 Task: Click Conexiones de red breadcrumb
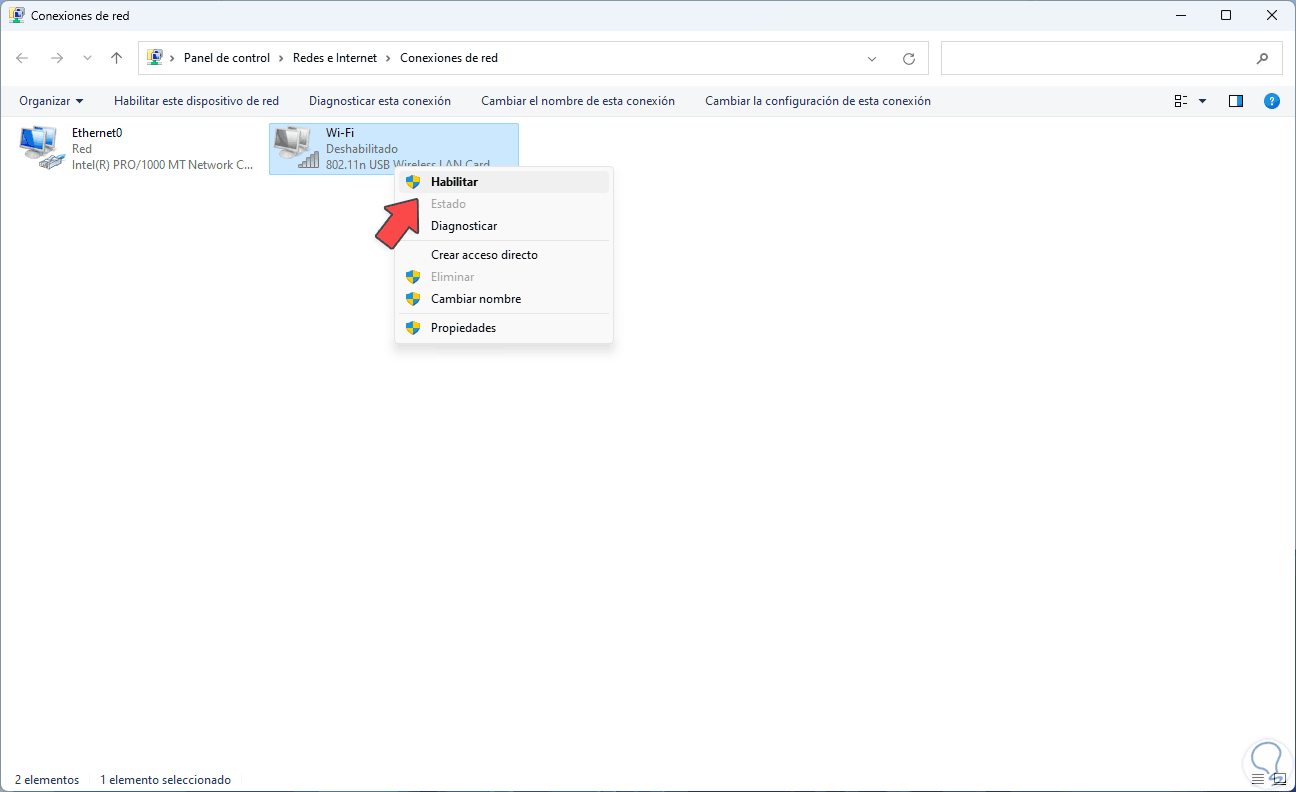(449, 58)
